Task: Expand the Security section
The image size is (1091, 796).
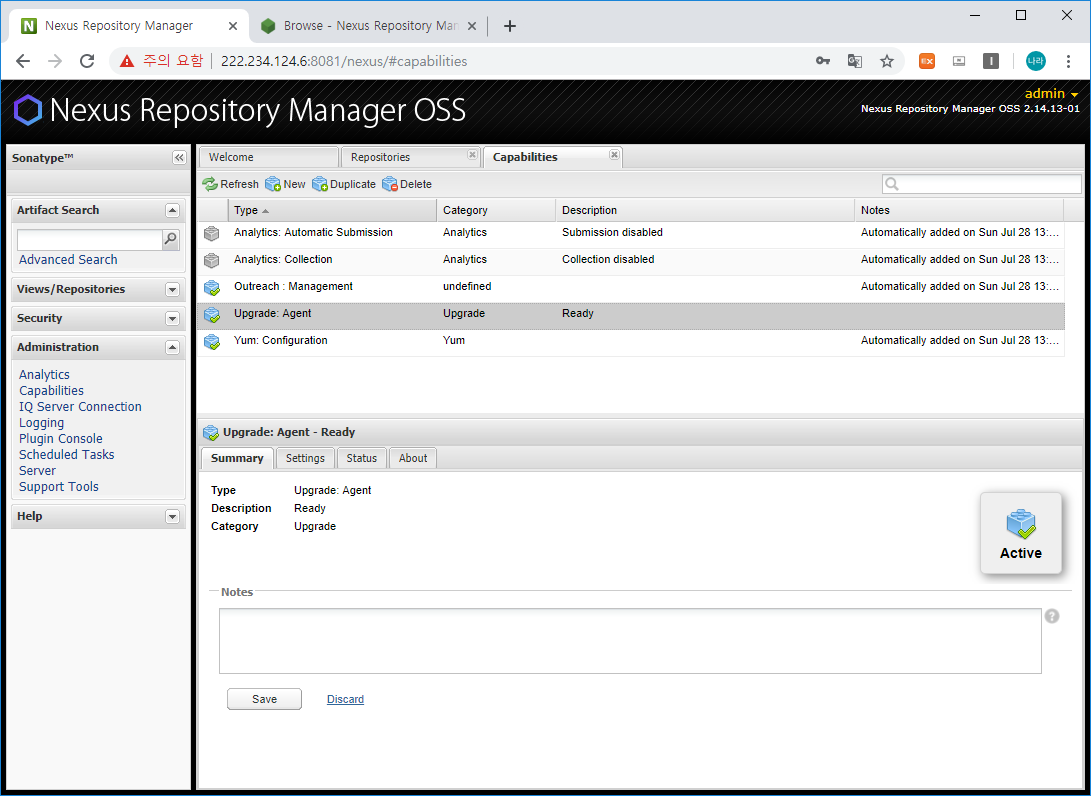Action: tap(172, 319)
